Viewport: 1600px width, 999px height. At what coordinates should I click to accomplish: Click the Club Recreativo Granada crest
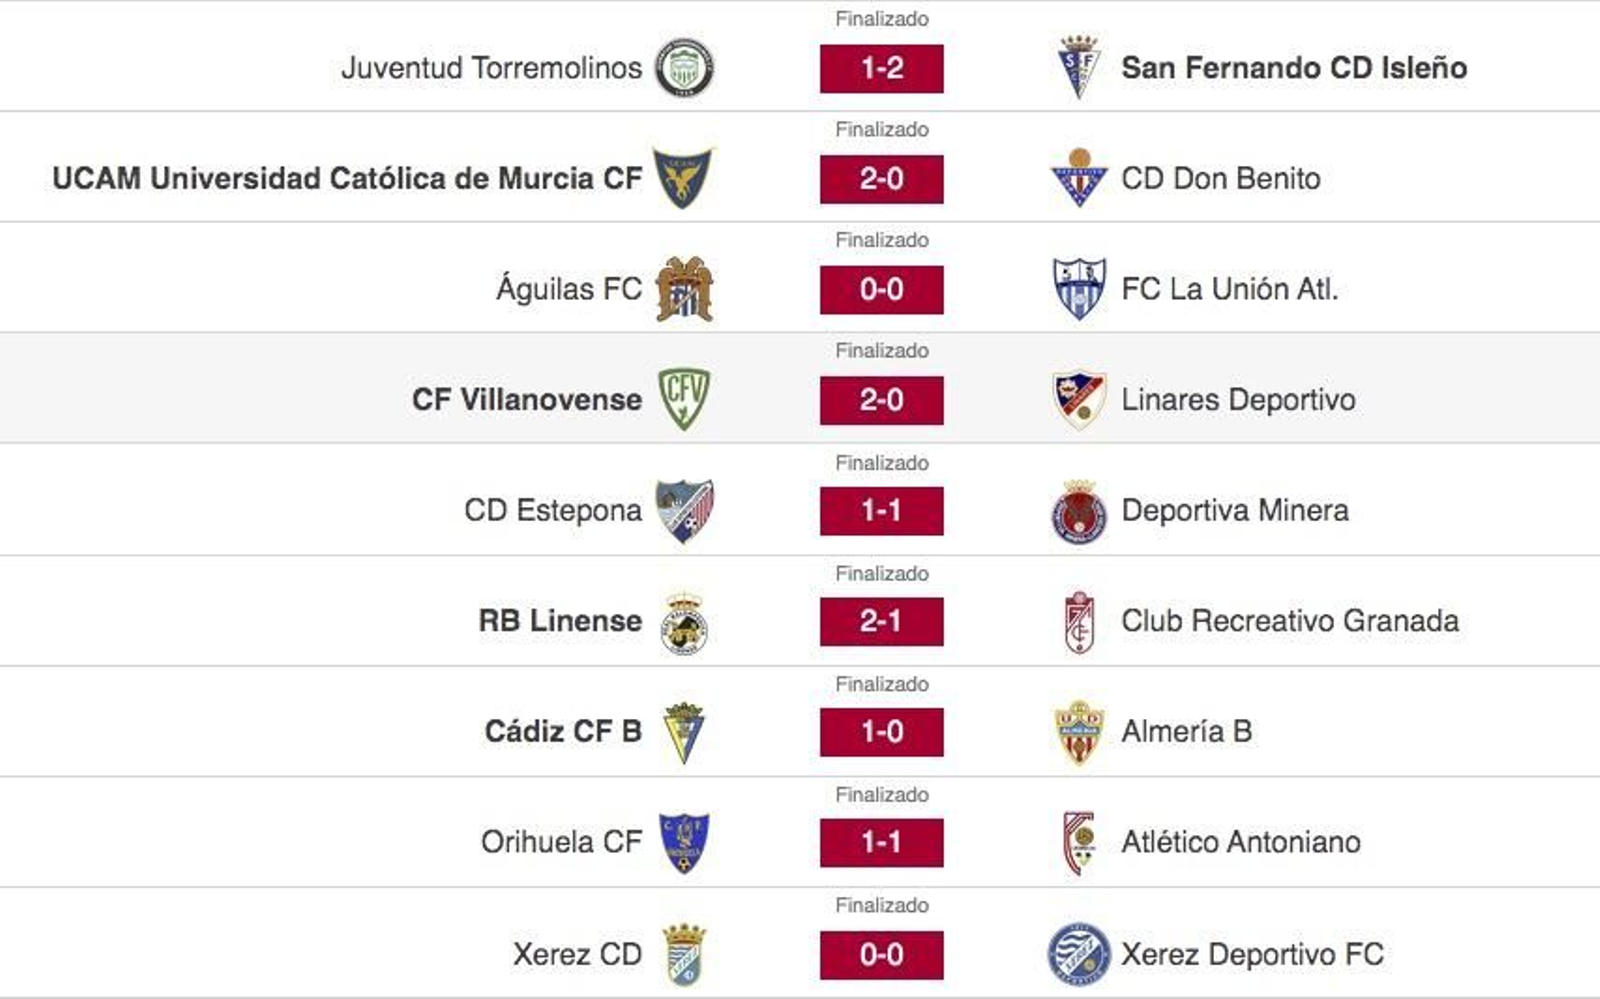(1080, 620)
